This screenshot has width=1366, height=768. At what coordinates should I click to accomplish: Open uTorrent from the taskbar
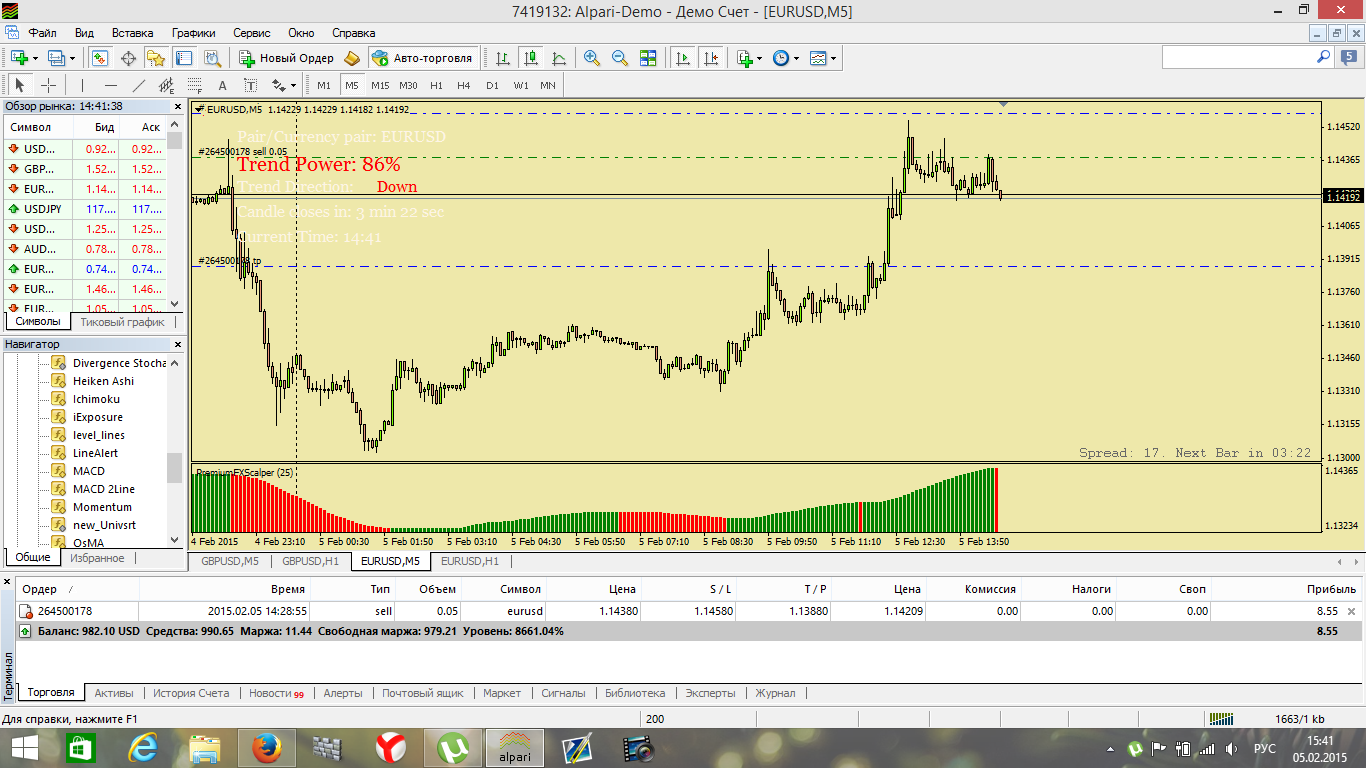pyautogui.click(x=453, y=748)
